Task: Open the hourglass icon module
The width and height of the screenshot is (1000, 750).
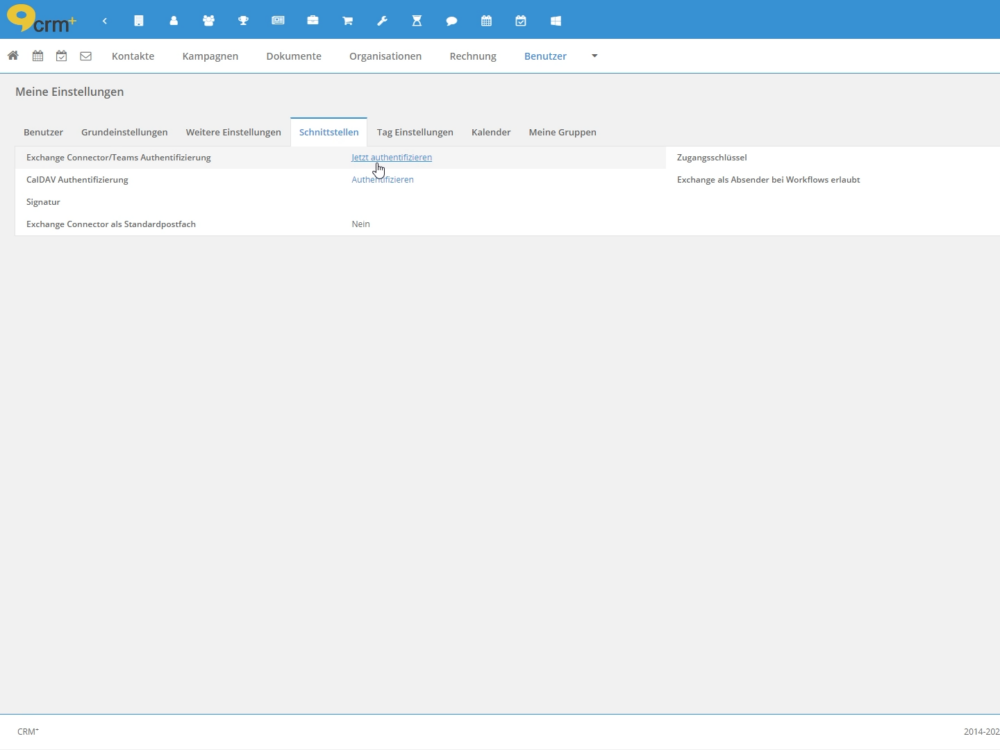Action: 417,21
